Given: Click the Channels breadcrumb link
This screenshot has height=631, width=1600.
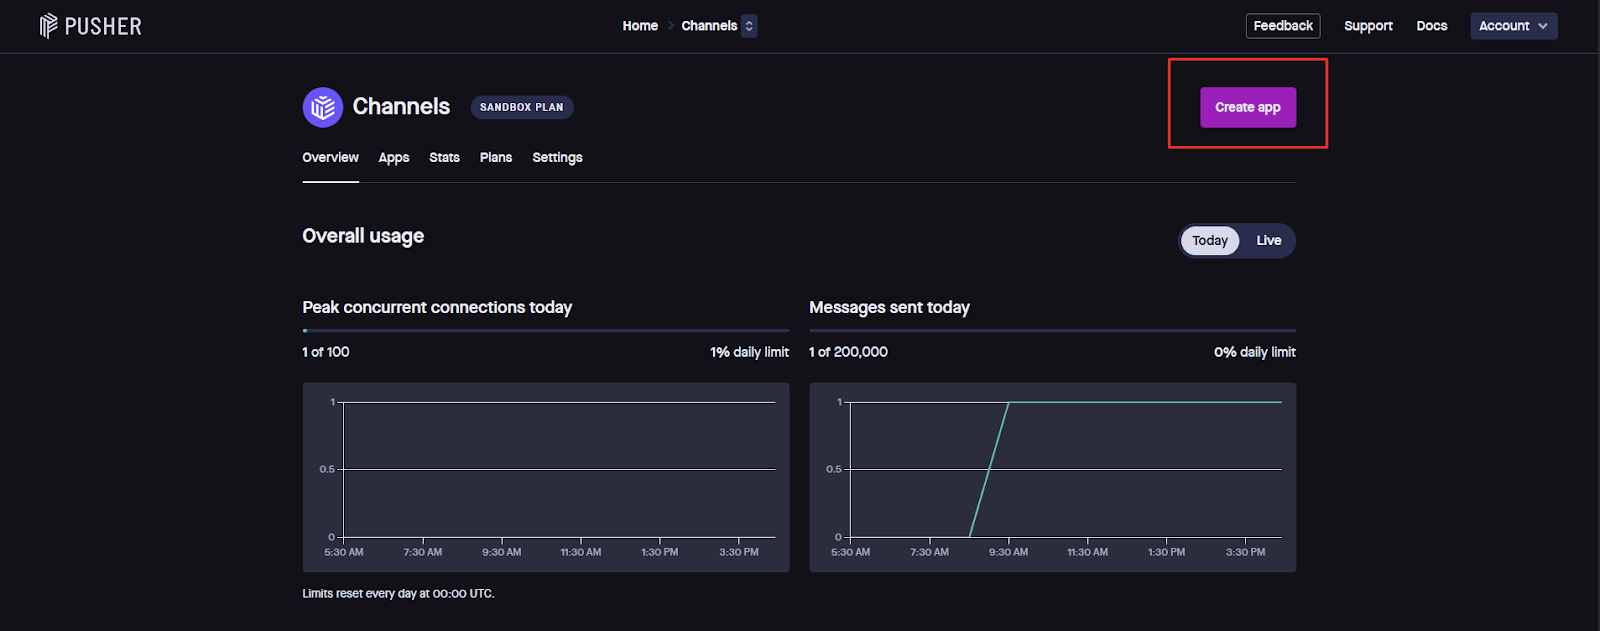Looking at the screenshot, I should tap(709, 26).
